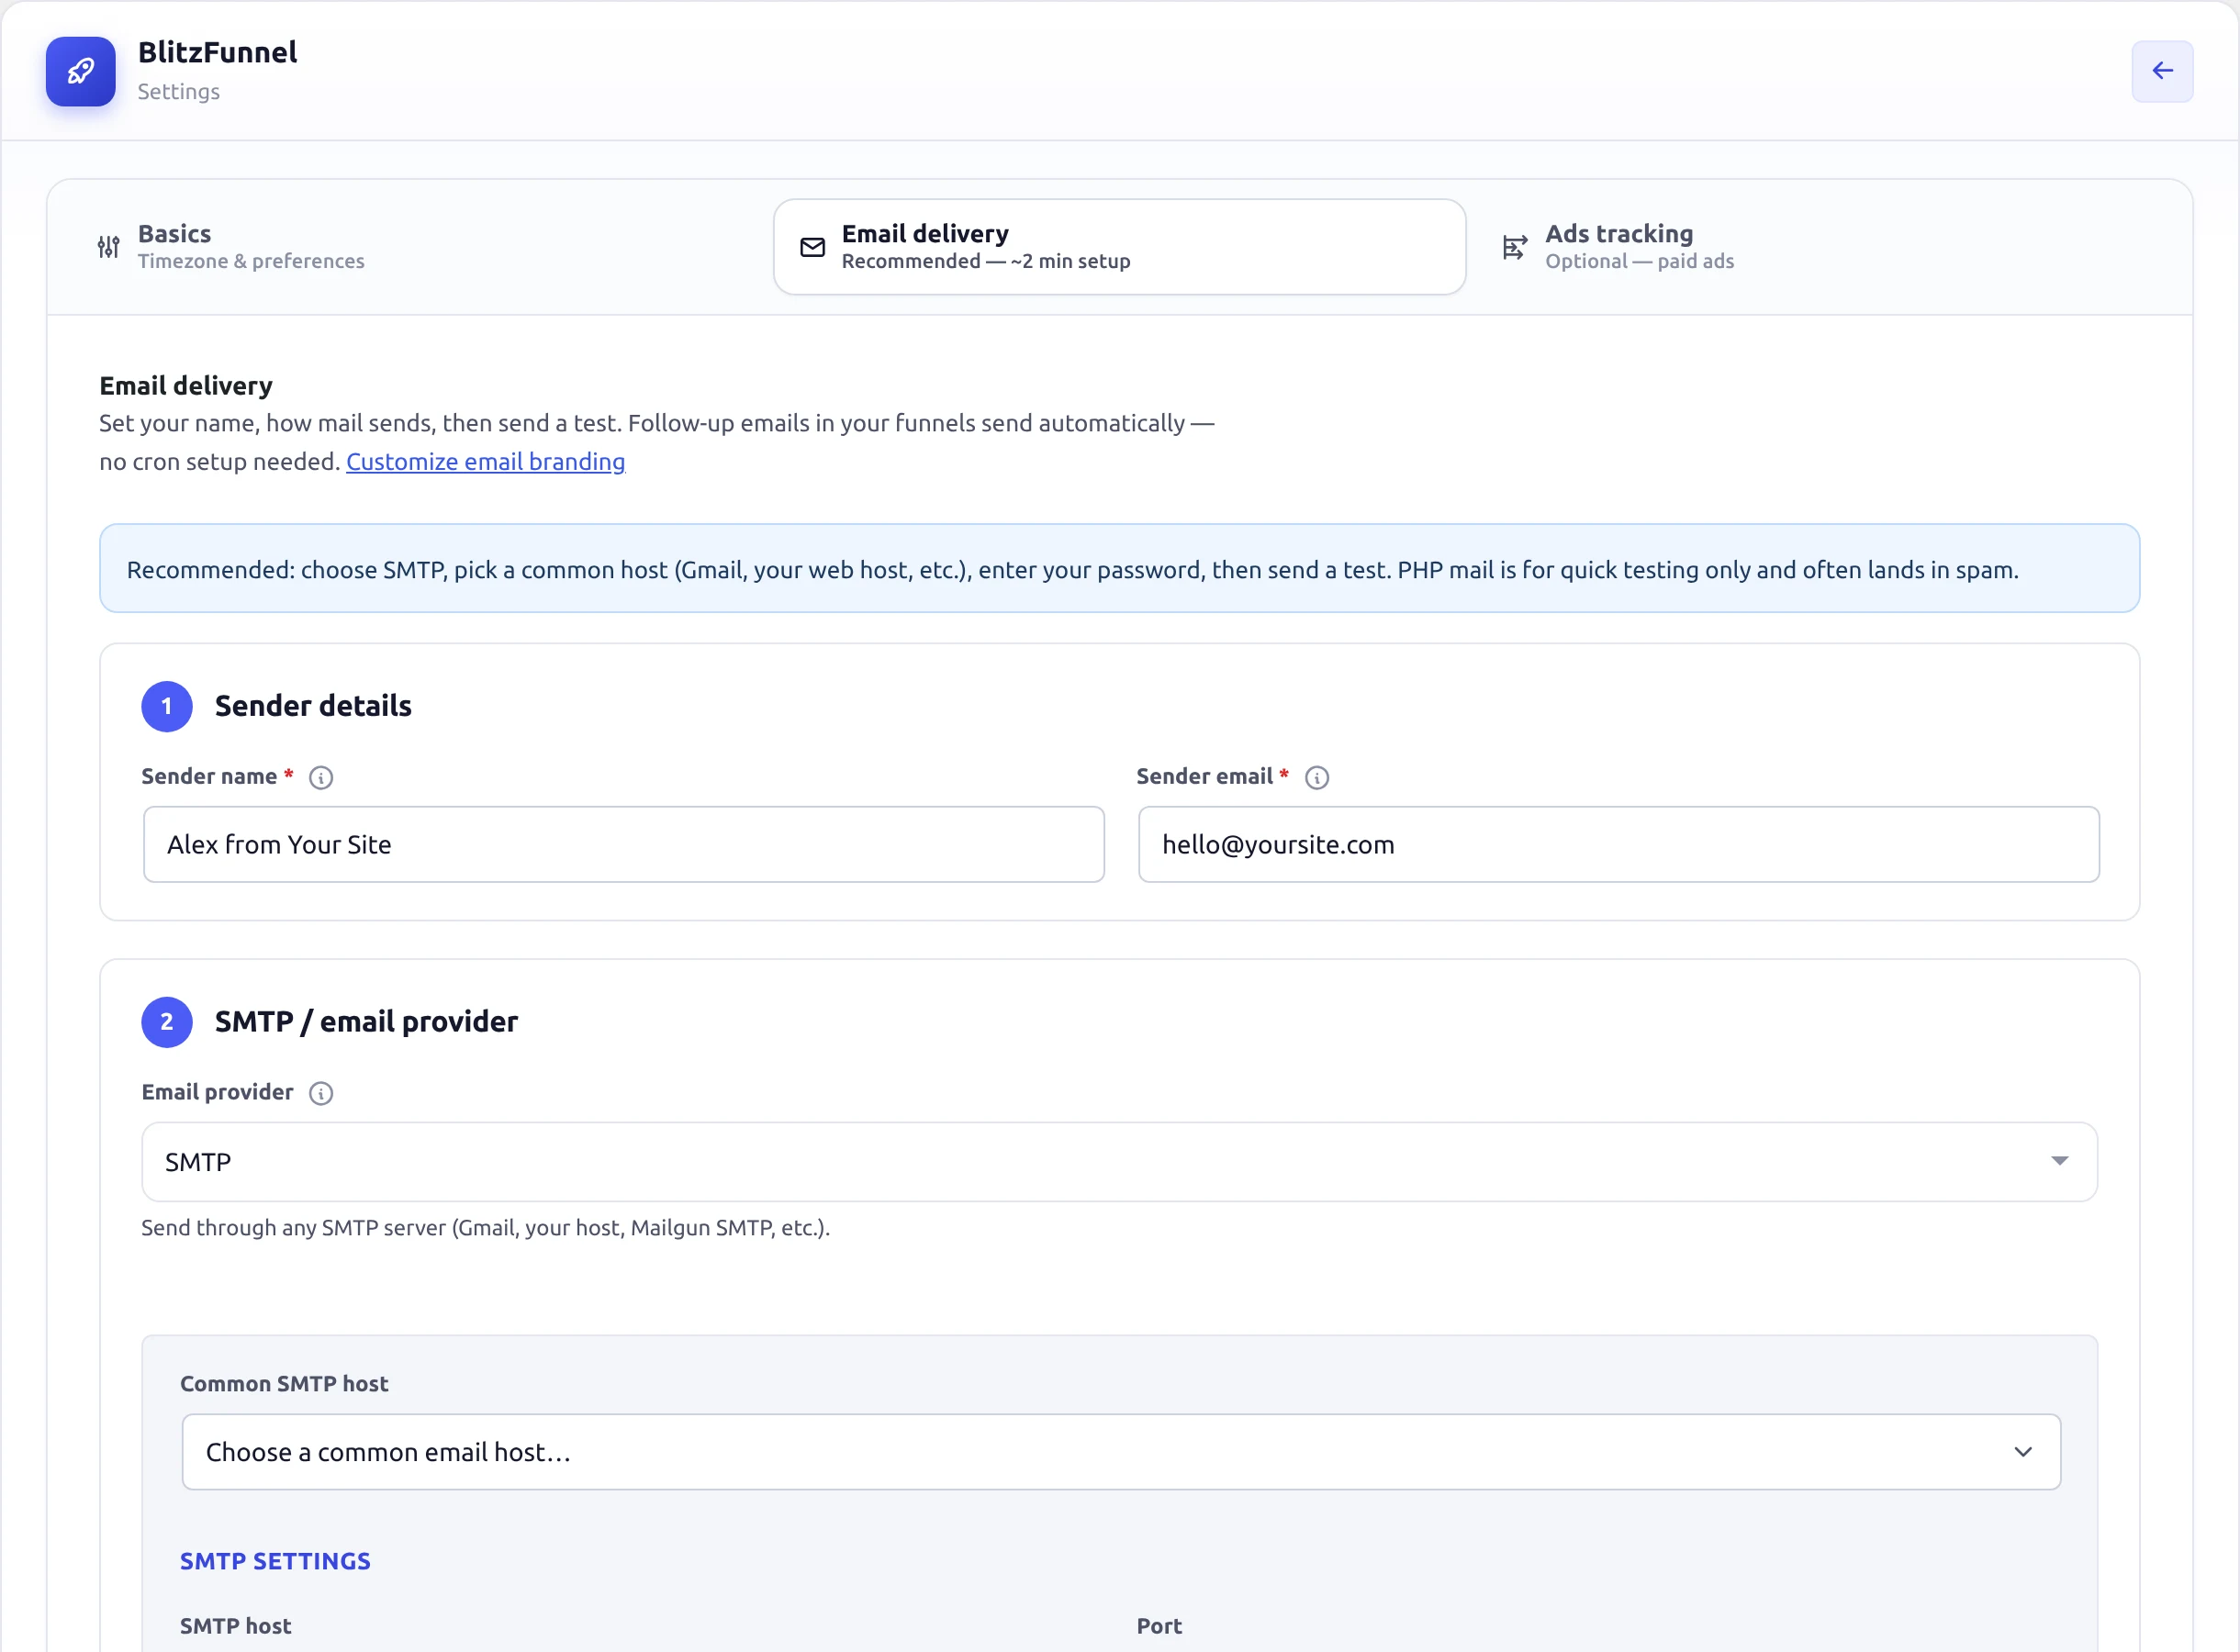Screen dimensions: 2240x1652
Task: Select the Email delivery tab
Action: [1119, 246]
